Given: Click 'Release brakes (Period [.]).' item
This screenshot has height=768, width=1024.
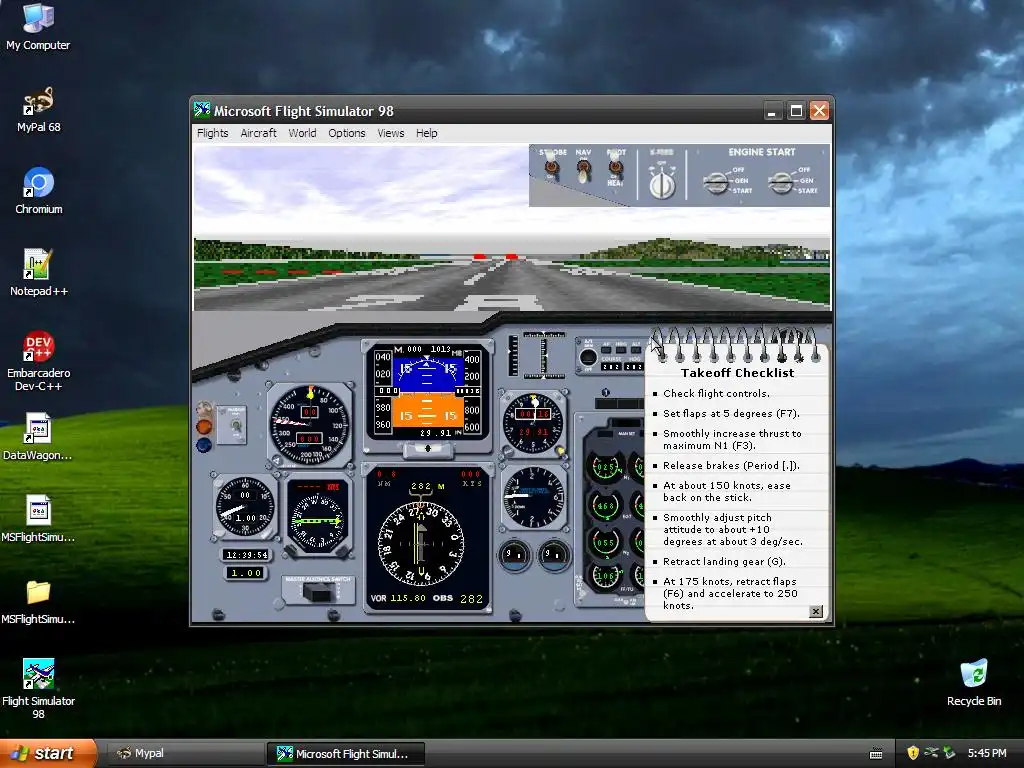Looking at the screenshot, I should point(731,466).
